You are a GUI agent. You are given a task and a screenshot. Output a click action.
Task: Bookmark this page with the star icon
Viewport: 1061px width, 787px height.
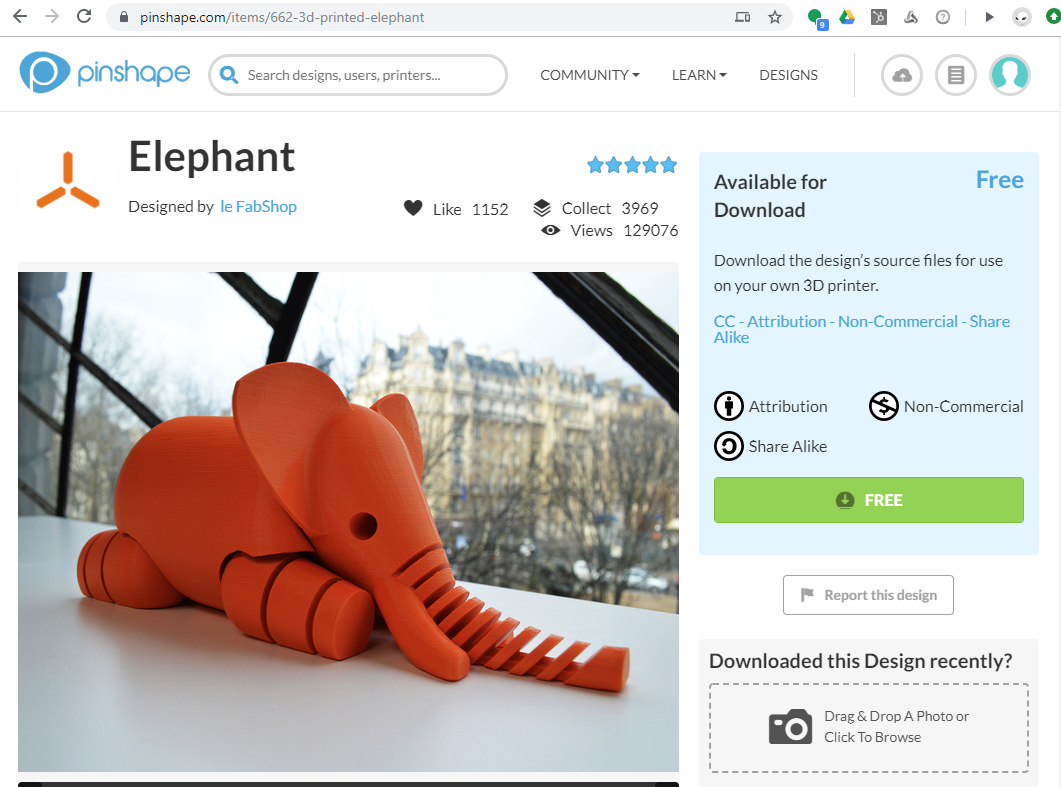(775, 17)
